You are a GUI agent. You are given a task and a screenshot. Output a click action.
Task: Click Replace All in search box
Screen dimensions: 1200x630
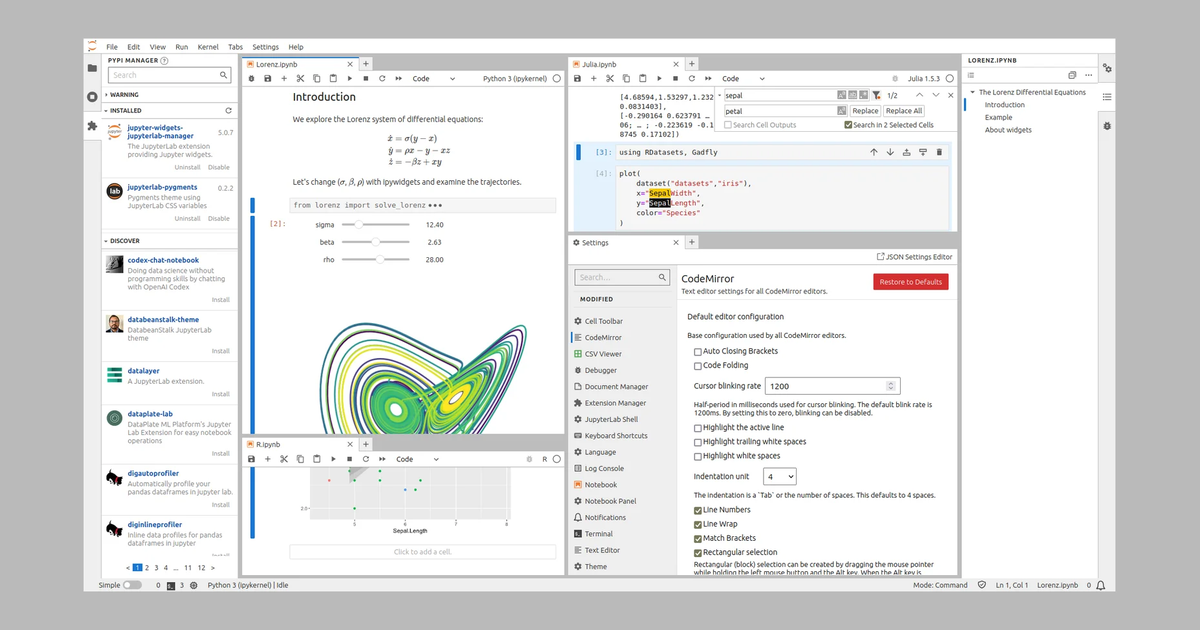[905, 111]
